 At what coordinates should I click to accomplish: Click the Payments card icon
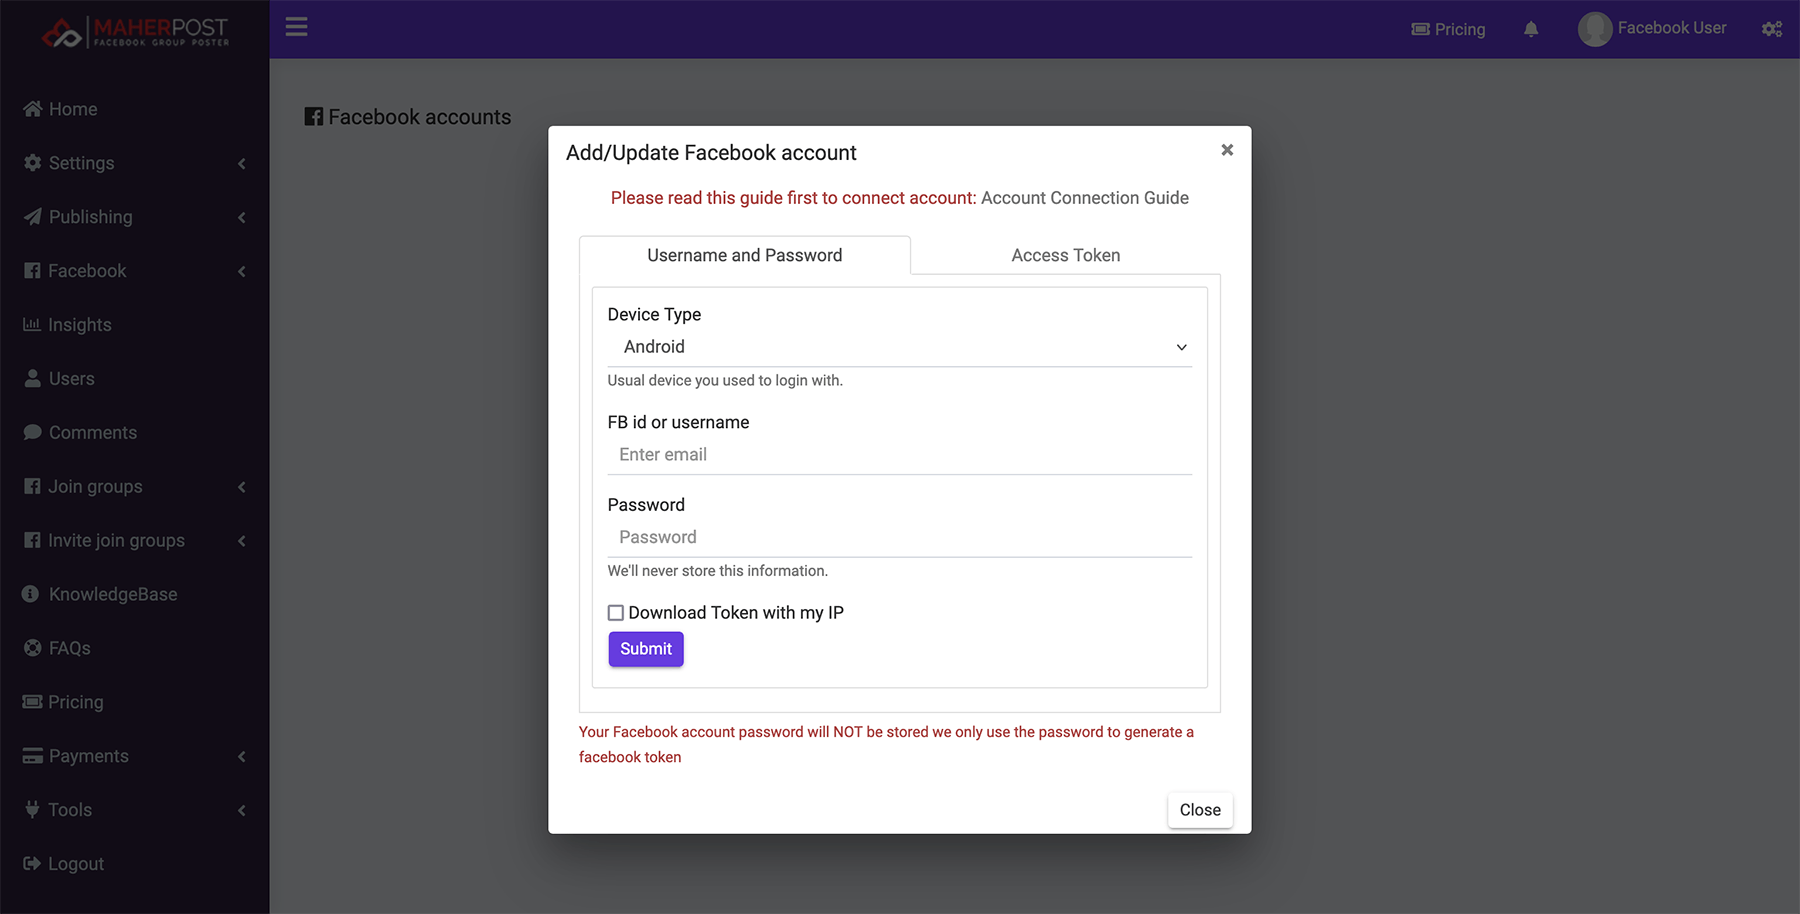33,756
